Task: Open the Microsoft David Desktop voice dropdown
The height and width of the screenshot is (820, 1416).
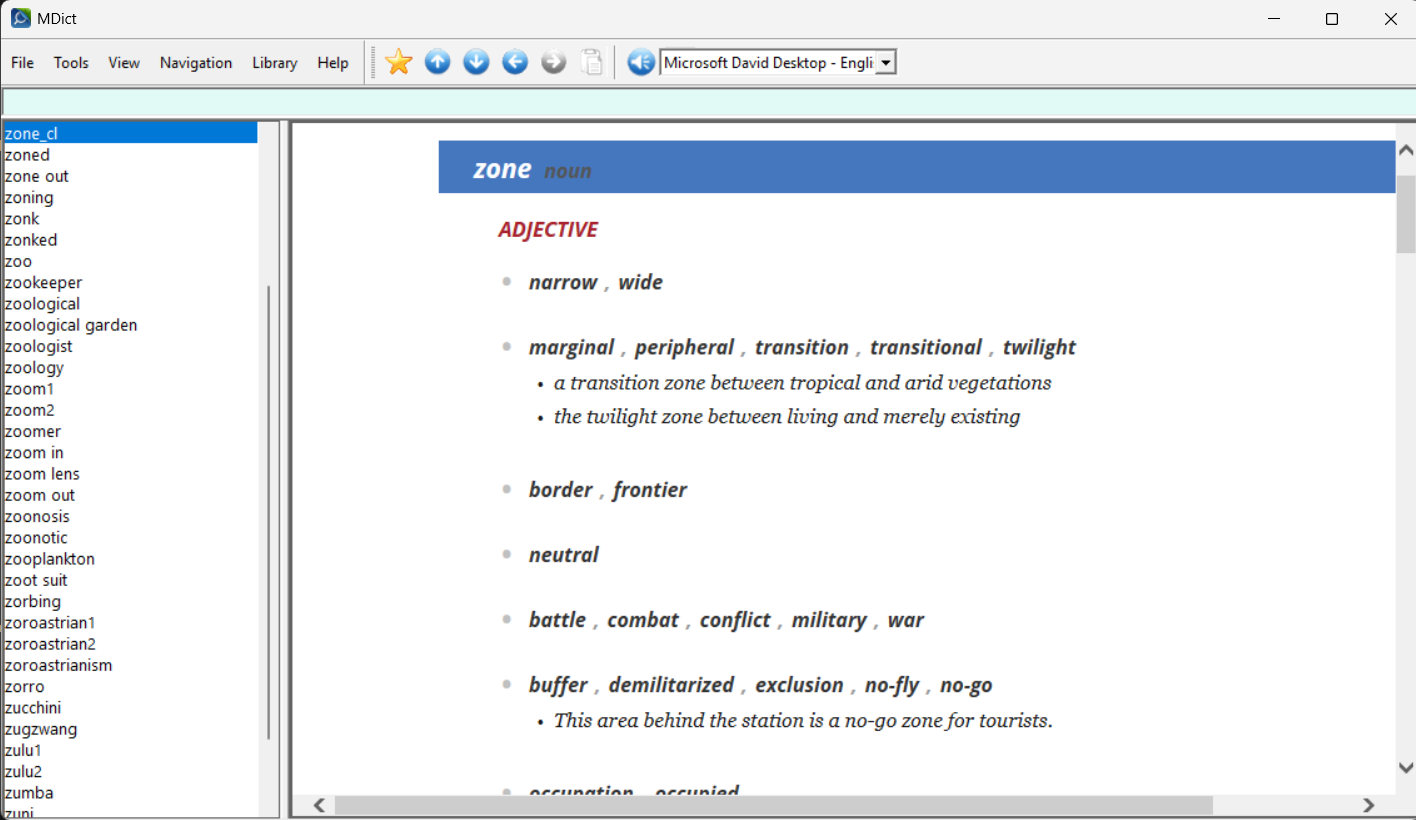Action: pyautogui.click(x=885, y=63)
